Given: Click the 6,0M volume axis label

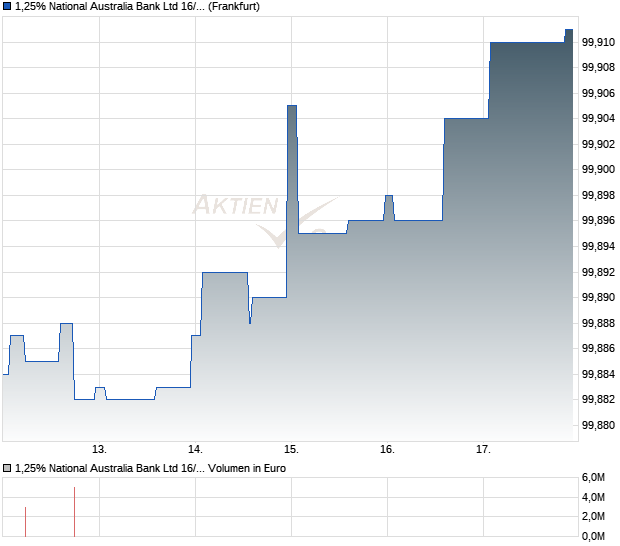Looking at the screenshot, I should pos(593,478).
